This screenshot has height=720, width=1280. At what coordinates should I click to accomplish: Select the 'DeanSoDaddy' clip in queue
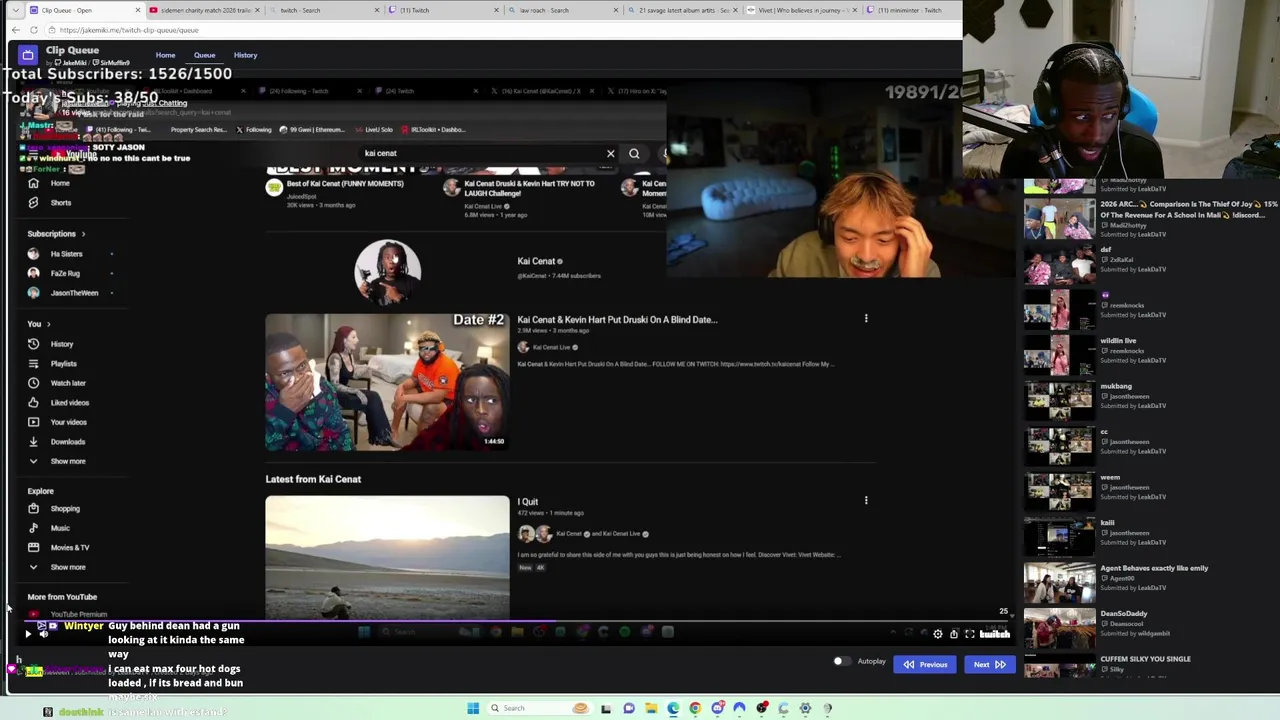click(x=1150, y=627)
